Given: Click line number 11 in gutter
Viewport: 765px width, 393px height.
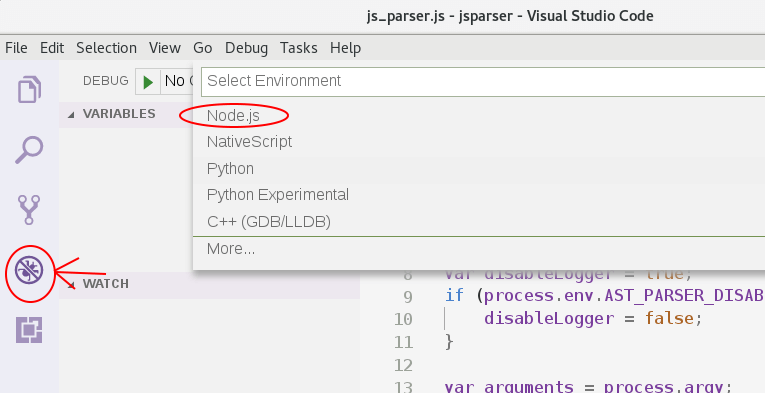Looking at the screenshot, I should tap(403, 342).
